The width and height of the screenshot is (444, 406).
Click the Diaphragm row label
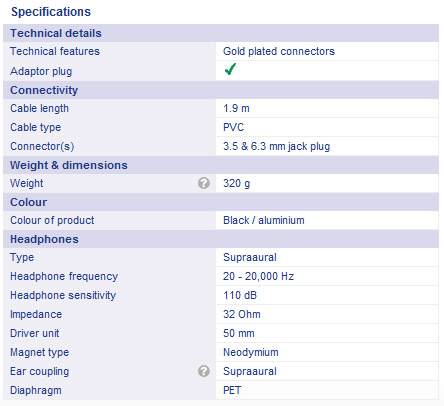36,390
